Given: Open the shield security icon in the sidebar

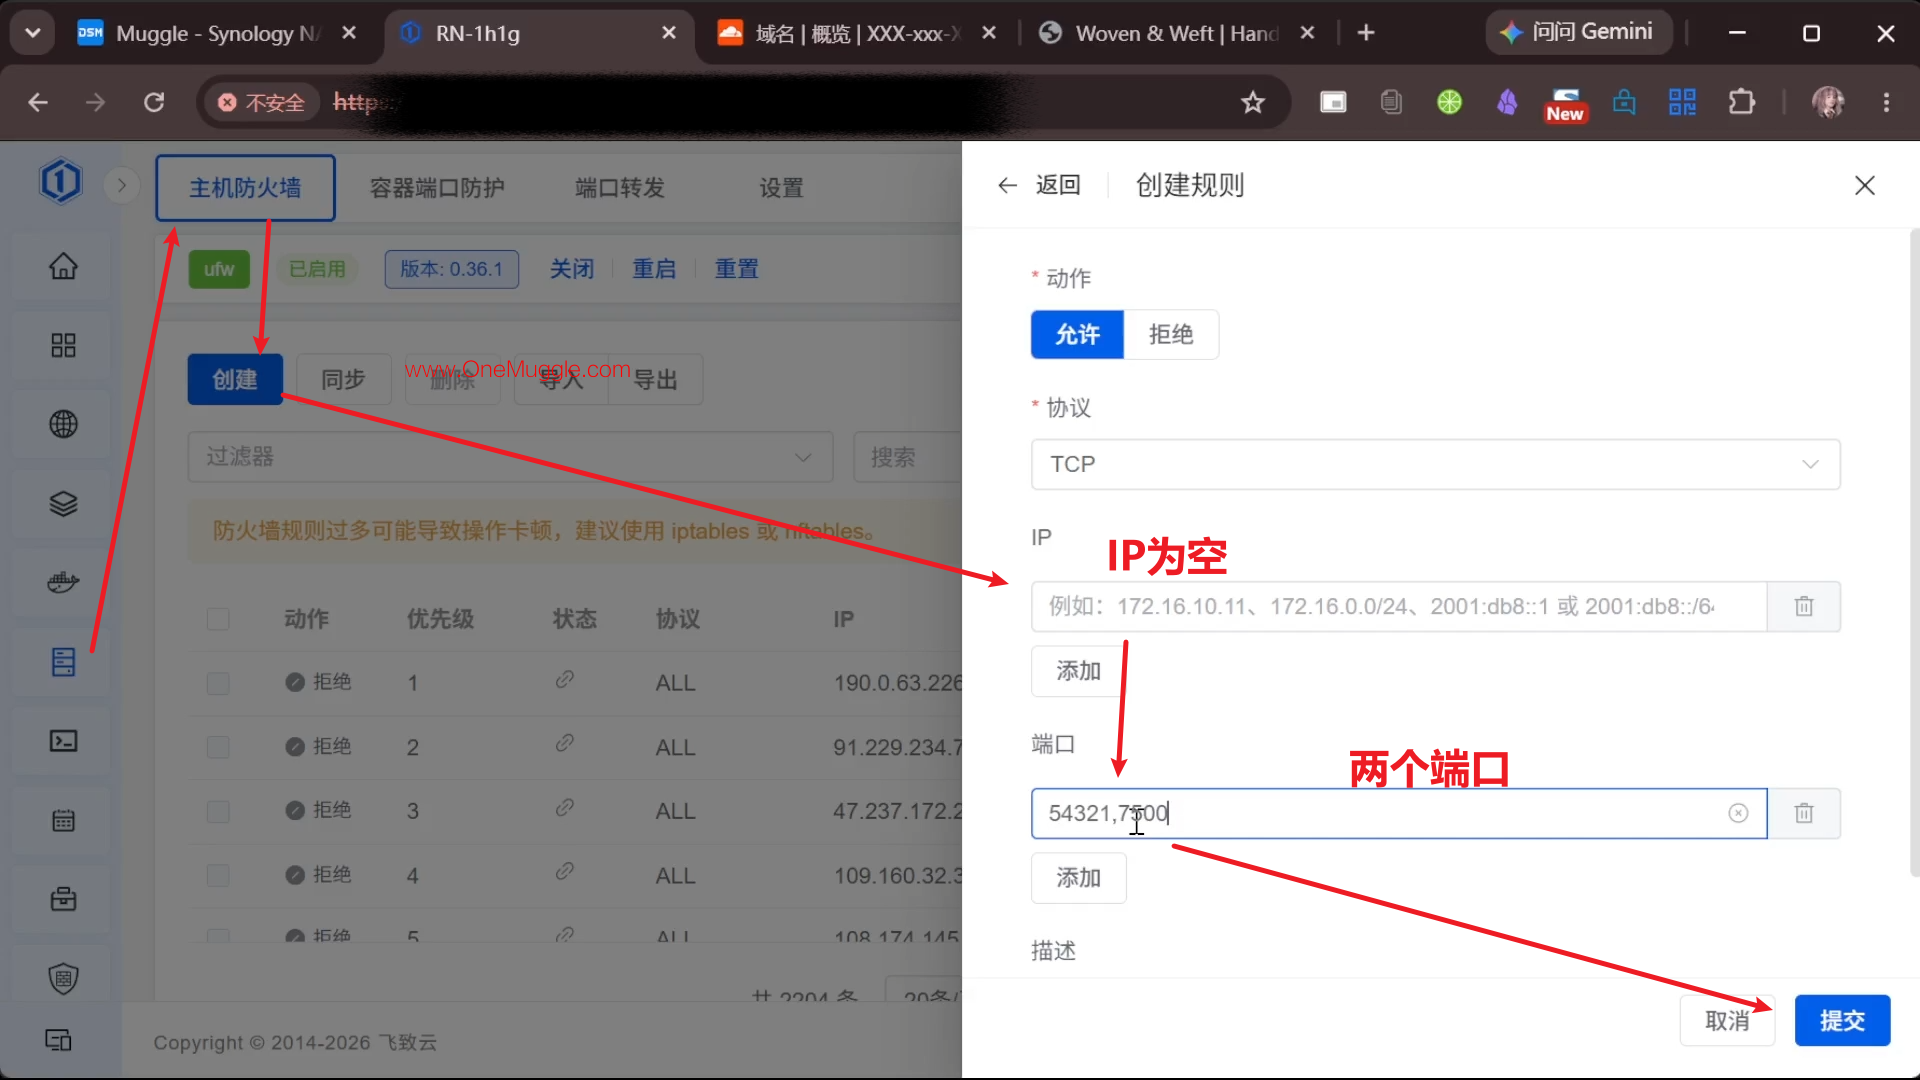Looking at the screenshot, I should point(63,978).
